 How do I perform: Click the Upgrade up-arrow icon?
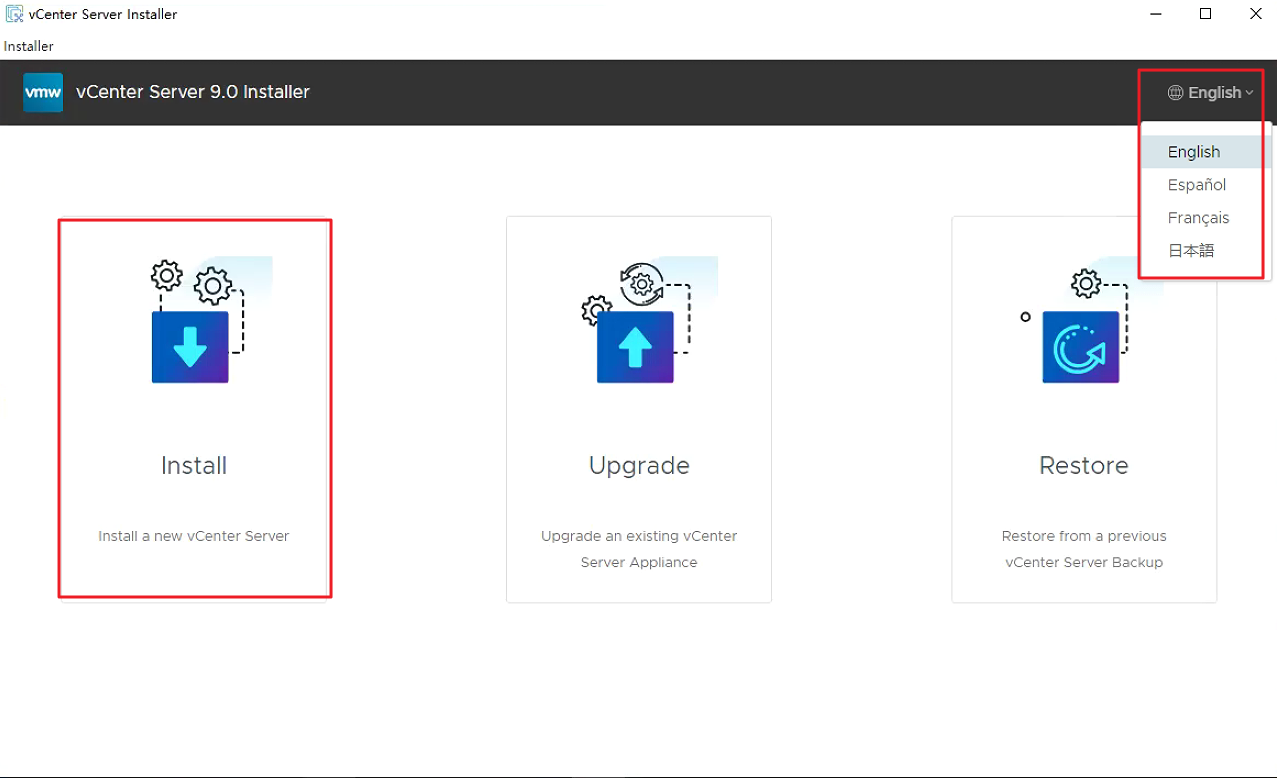(x=635, y=346)
